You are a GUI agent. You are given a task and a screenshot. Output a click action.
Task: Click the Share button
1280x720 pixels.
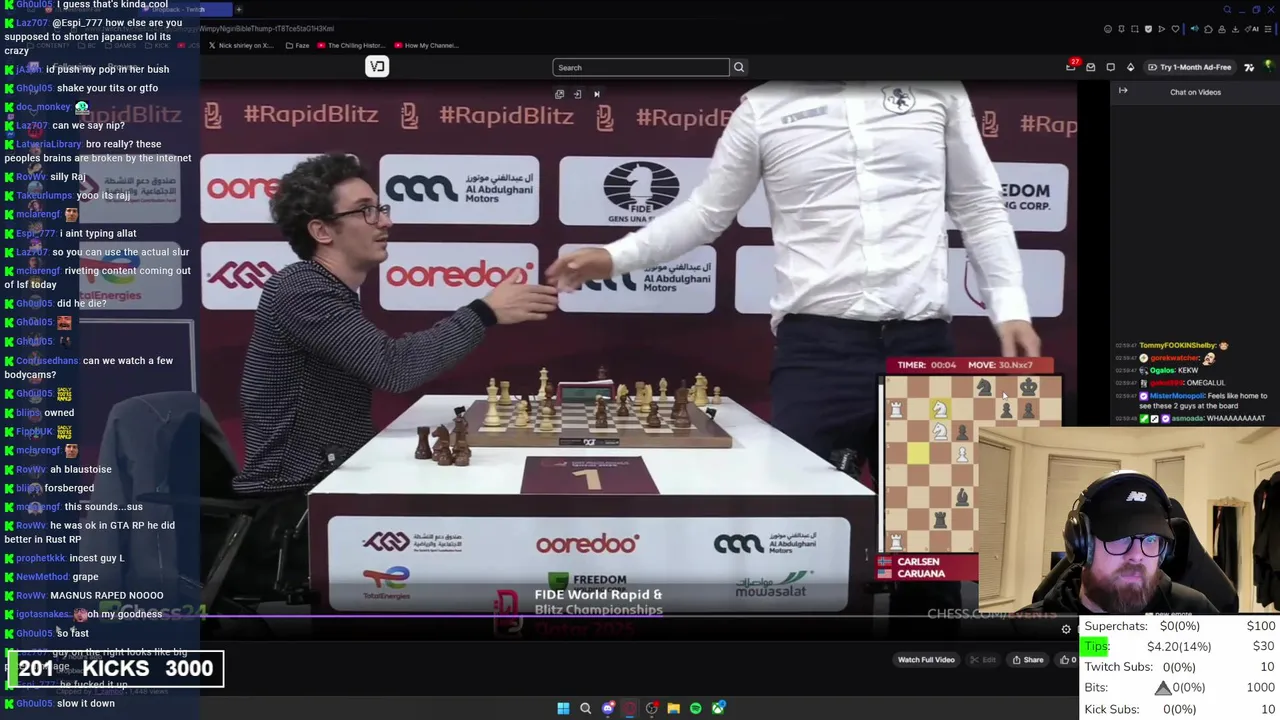1028,660
